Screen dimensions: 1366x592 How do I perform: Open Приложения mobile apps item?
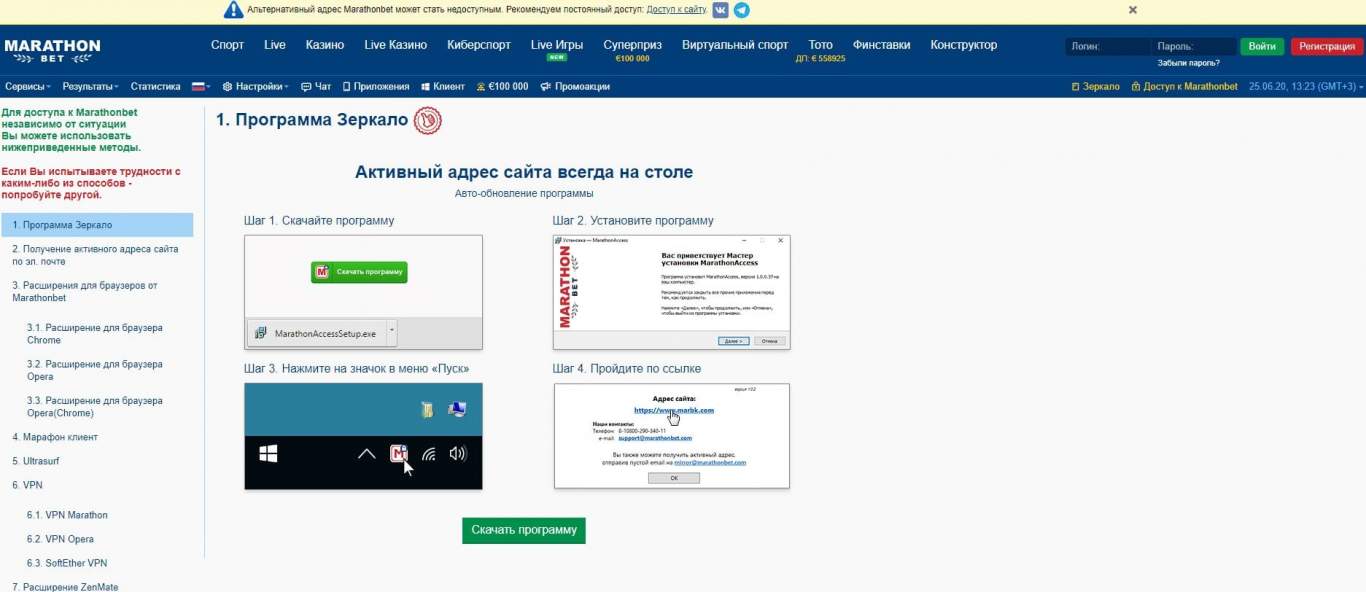point(375,87)
